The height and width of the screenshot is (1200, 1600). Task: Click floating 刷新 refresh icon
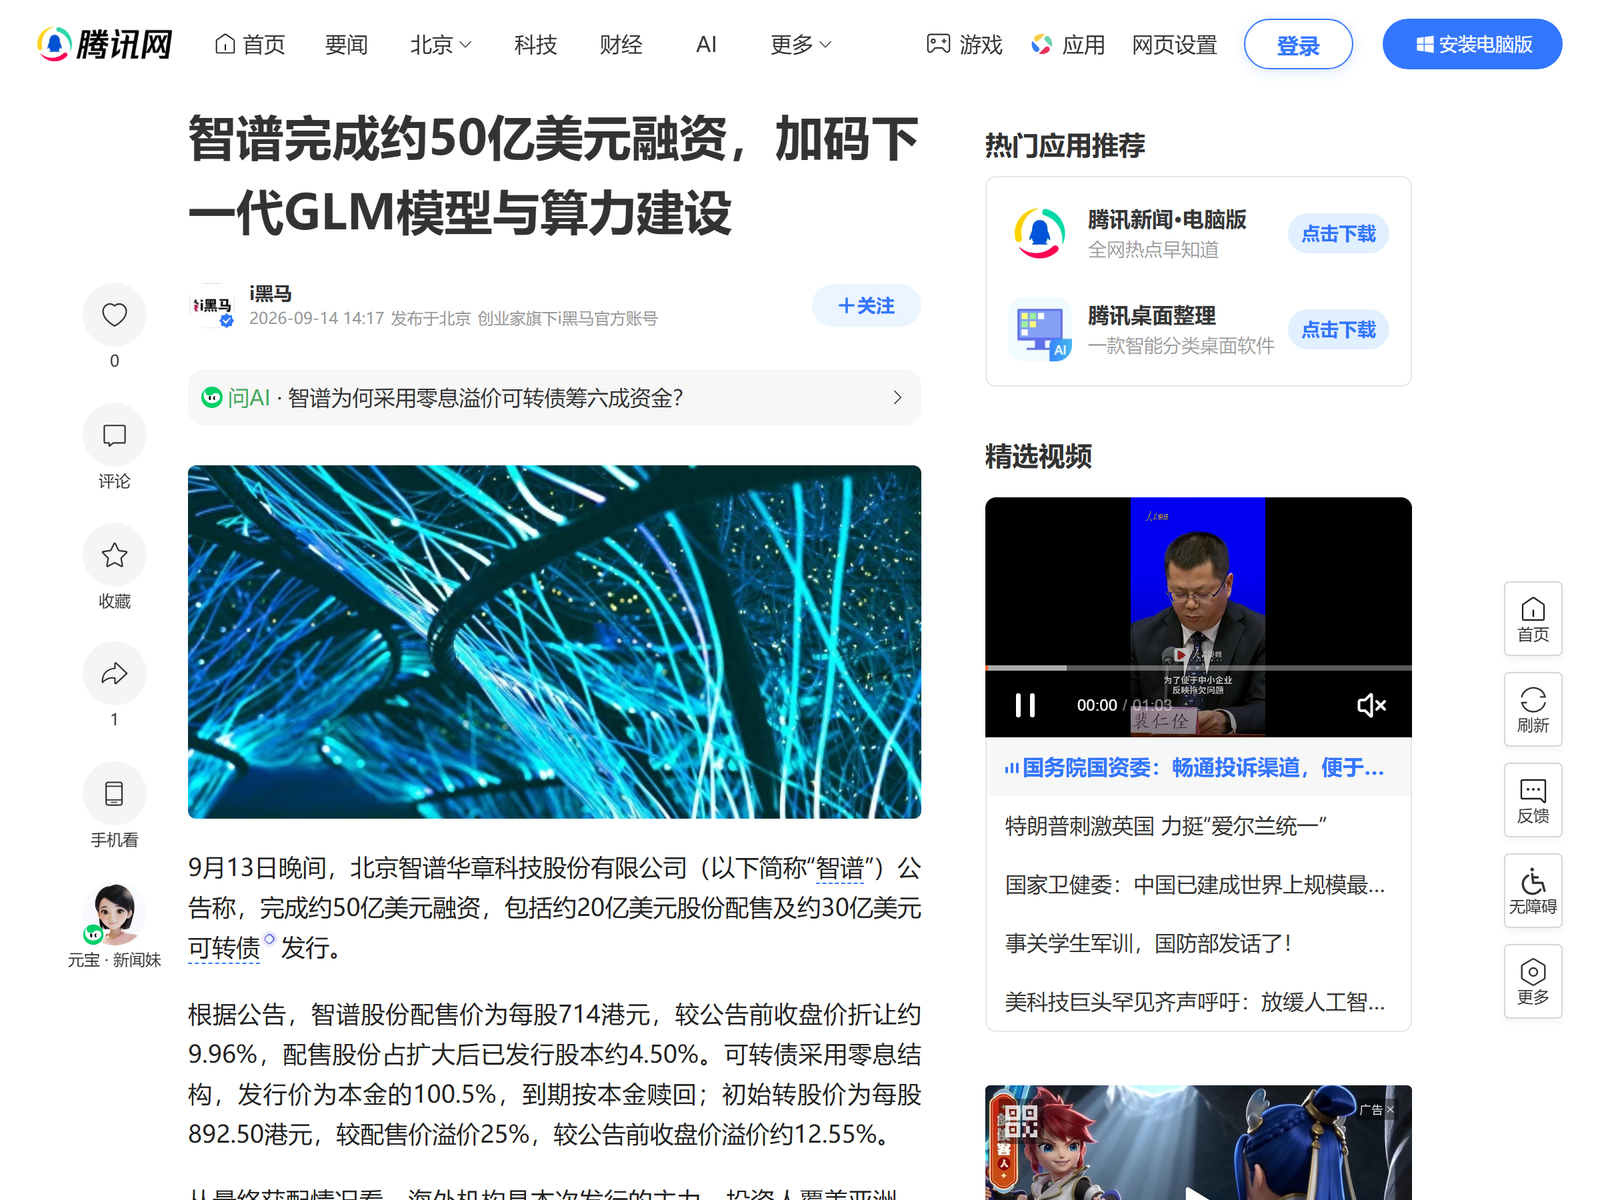[1533, 709]
